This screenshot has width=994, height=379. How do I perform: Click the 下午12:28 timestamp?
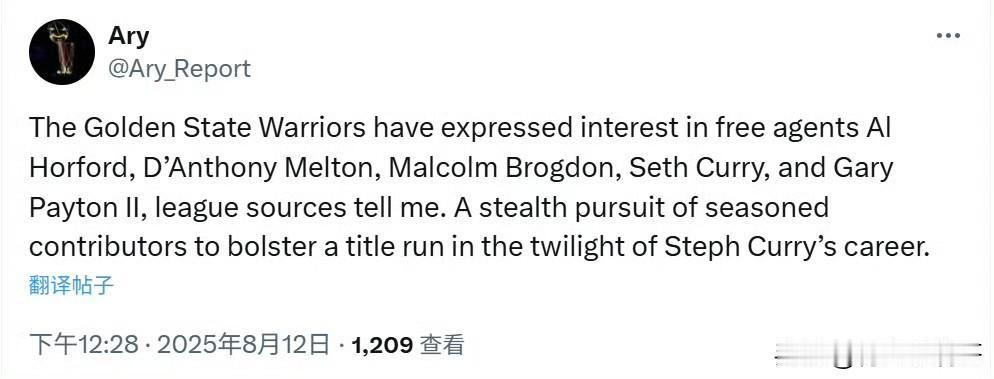click(x=84, y=345)
